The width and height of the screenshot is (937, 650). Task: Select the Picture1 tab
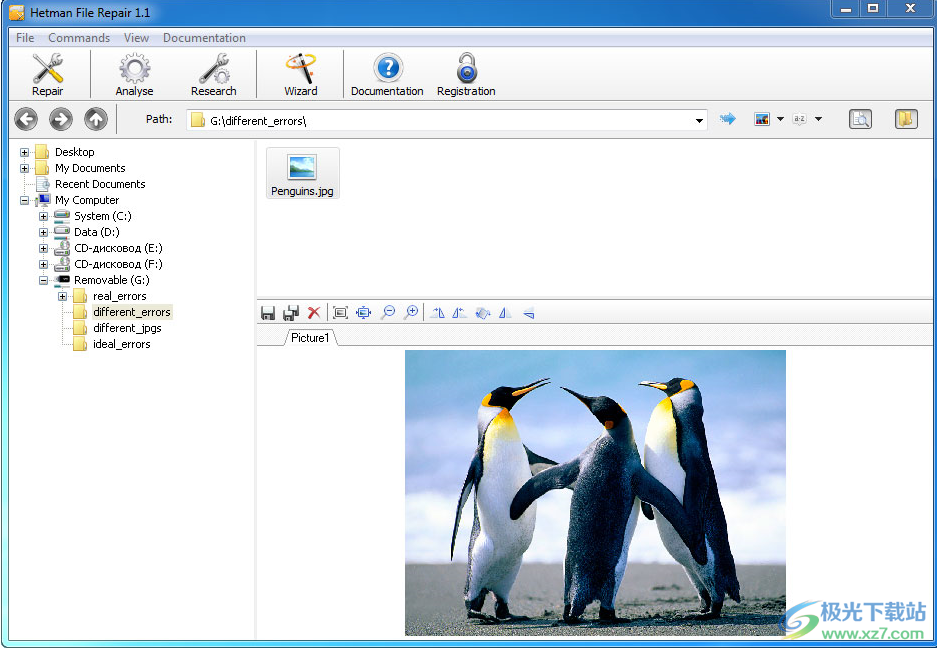(x=310, y=338)
